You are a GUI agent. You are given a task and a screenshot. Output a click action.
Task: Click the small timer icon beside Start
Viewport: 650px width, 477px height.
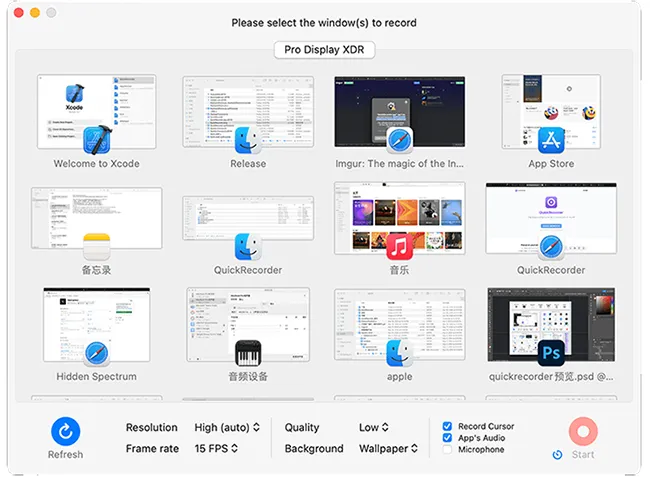tap(556, 455)
